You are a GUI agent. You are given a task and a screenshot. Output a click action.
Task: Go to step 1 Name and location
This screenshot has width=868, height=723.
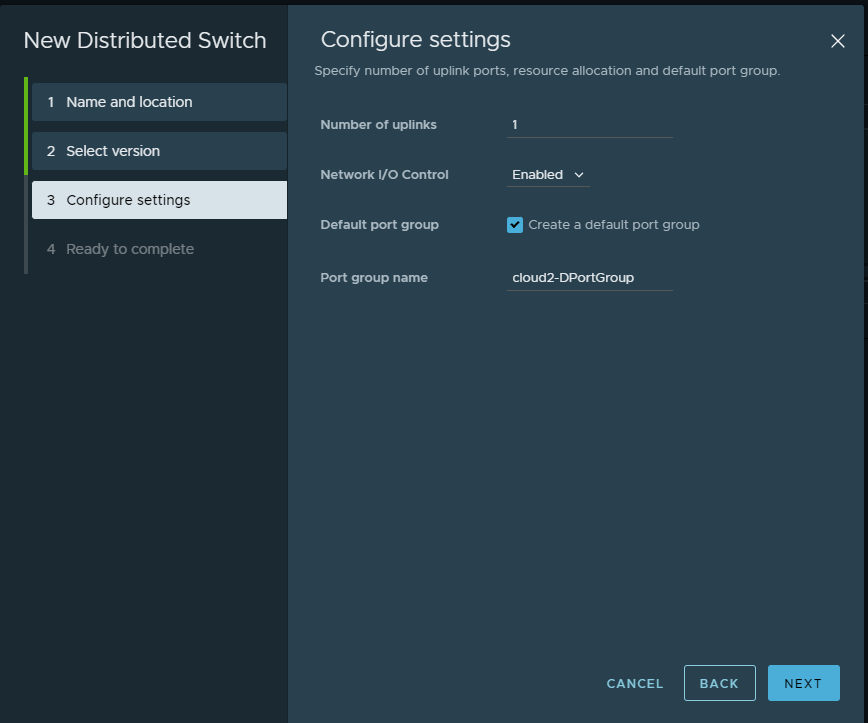coord(159,102)
